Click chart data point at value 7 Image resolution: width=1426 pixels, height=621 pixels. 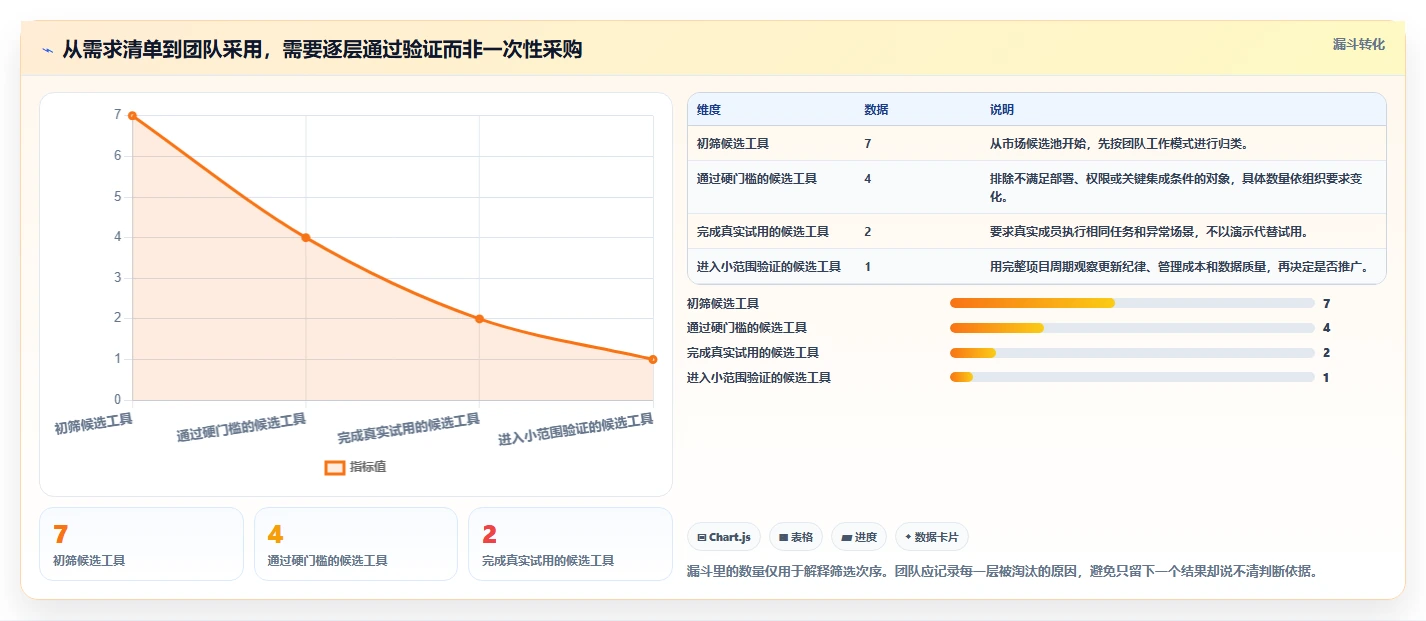pos(132,116)
